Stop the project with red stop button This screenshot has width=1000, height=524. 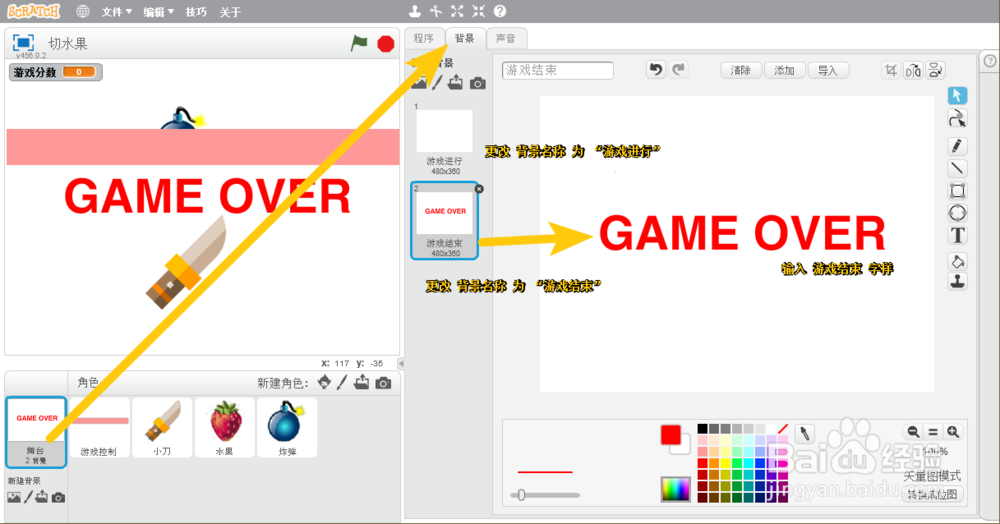click(386, 43)
